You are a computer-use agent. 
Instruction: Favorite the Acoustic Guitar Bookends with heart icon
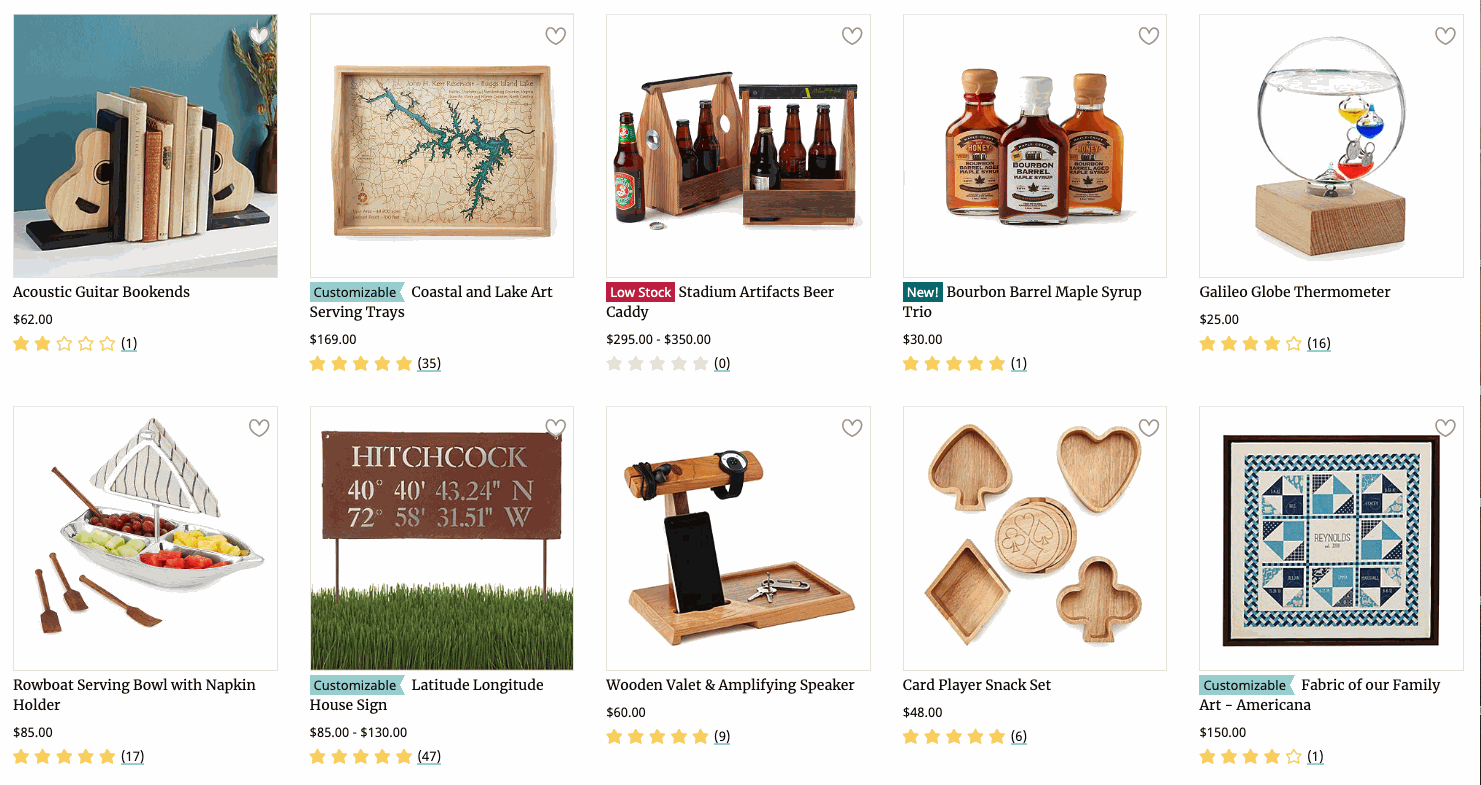tap(259, 36)
